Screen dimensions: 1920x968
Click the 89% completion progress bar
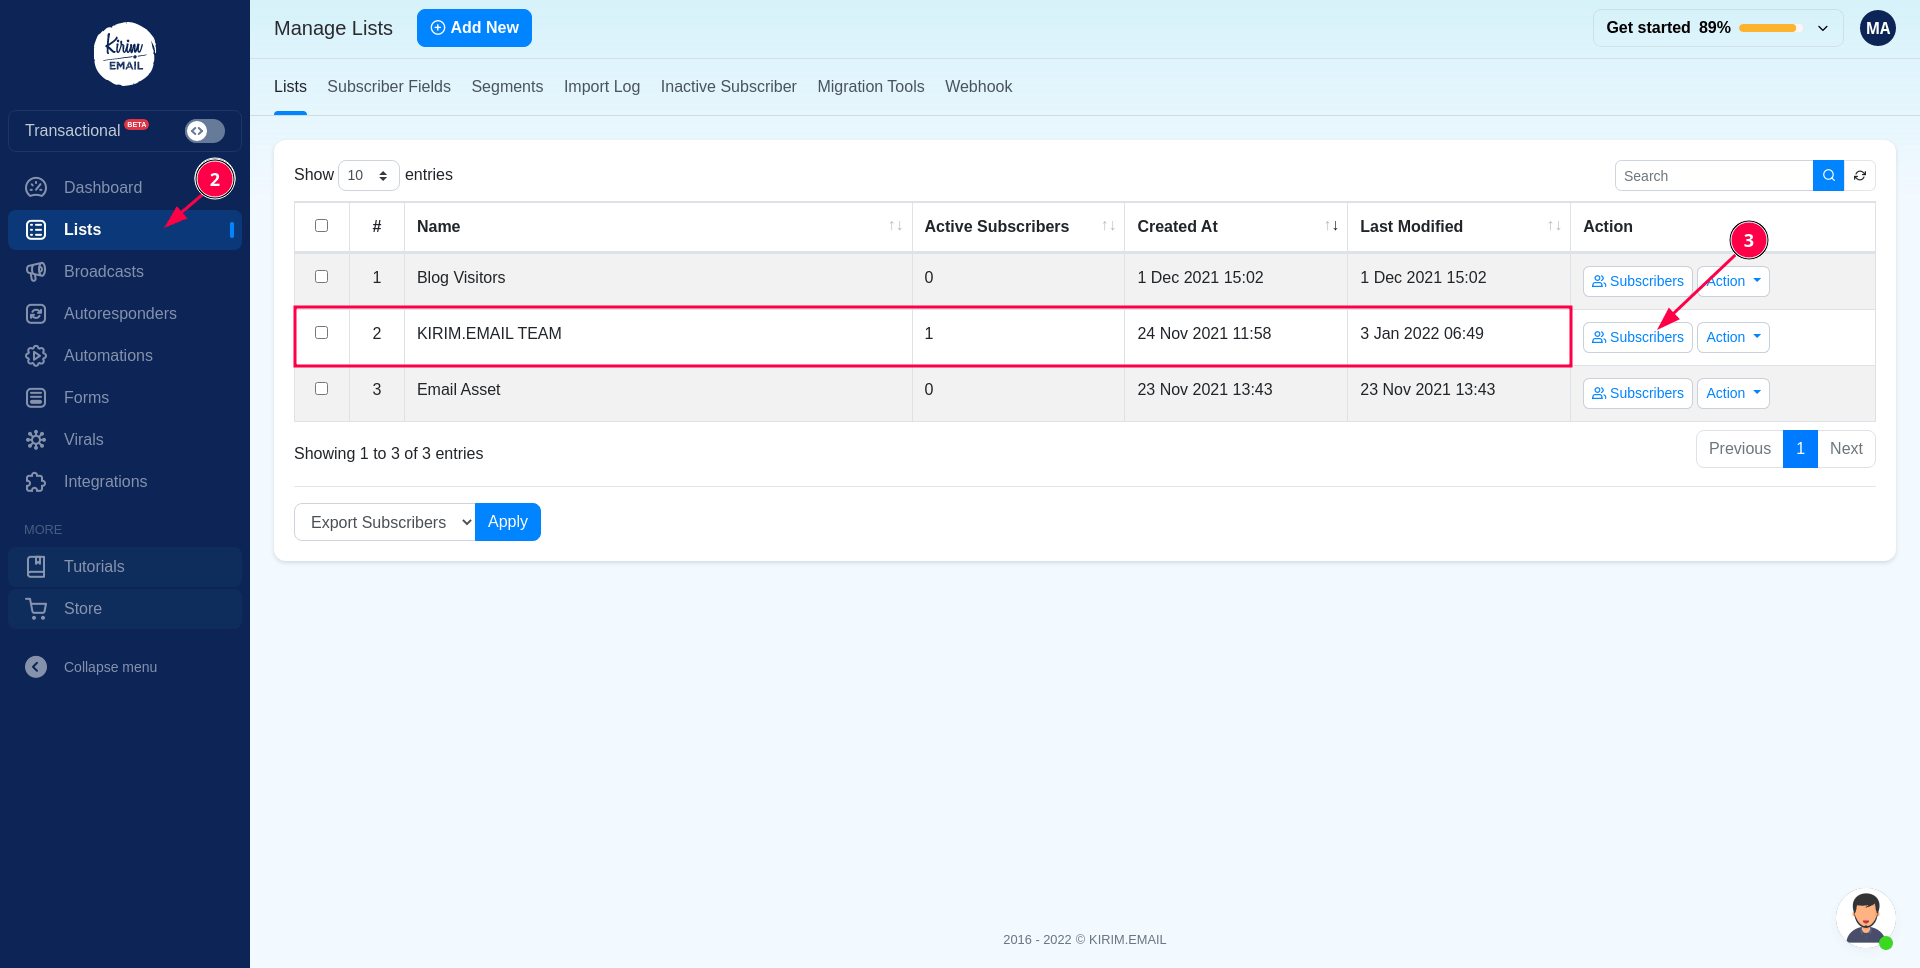point(1768,28)
